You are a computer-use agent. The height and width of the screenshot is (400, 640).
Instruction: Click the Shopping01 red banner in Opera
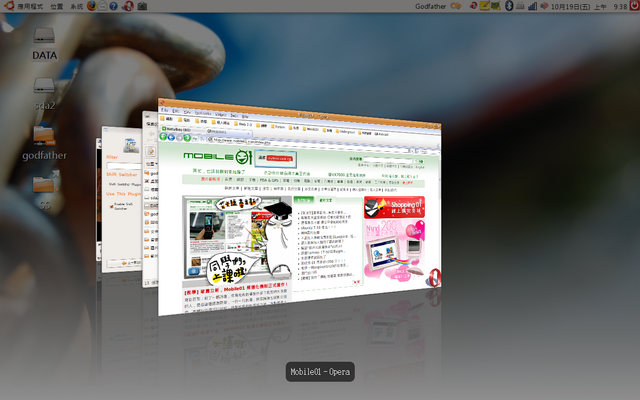pos(394,207)
